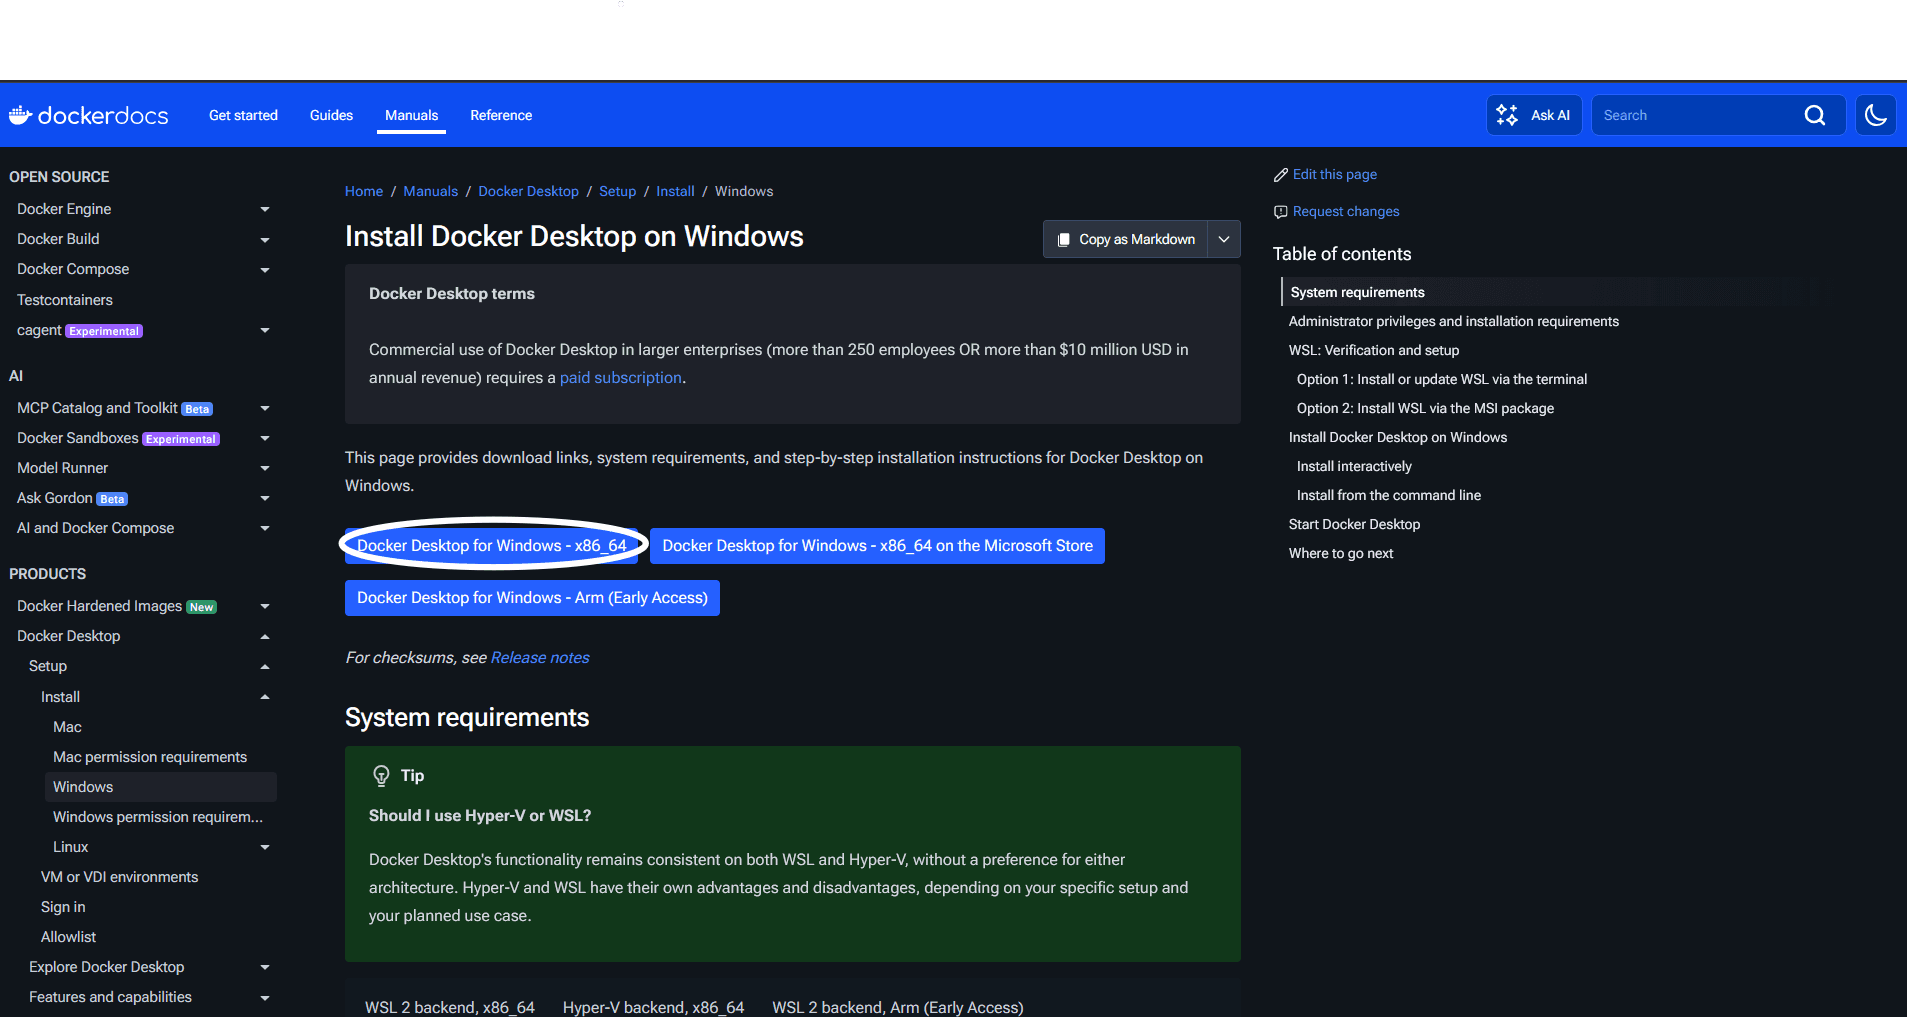
Task: Click Setup in the breadcrumb
Action: pyautogui.click(x=617, y=191)
